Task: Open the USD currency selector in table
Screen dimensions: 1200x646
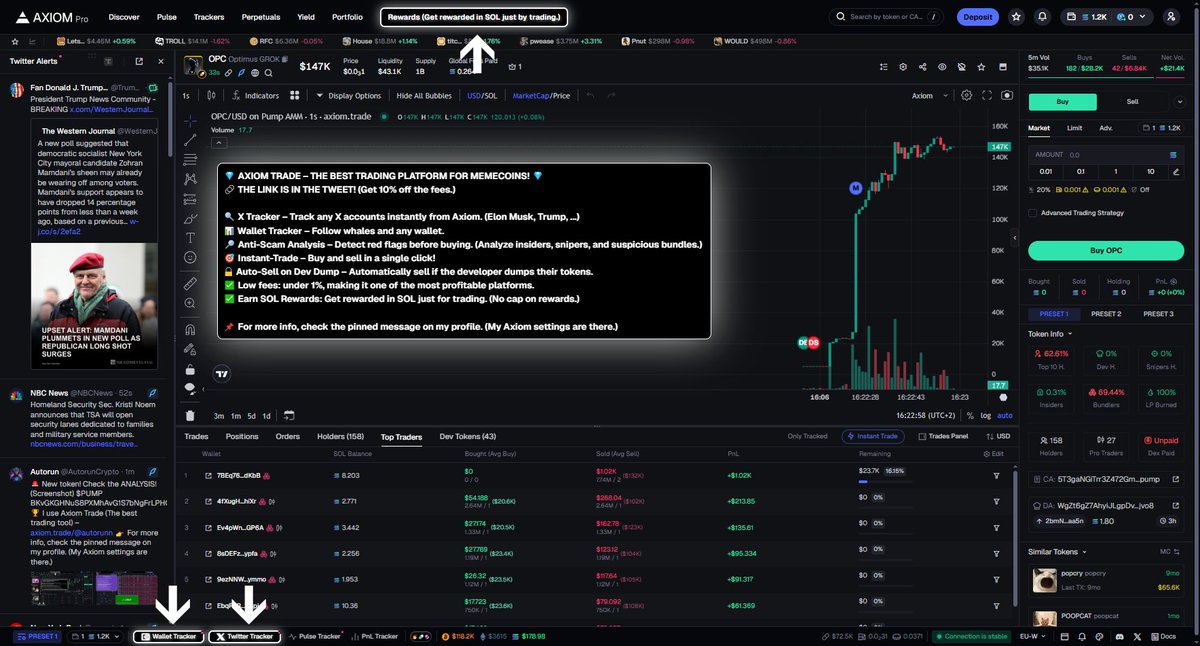Action: coord(996,436)
